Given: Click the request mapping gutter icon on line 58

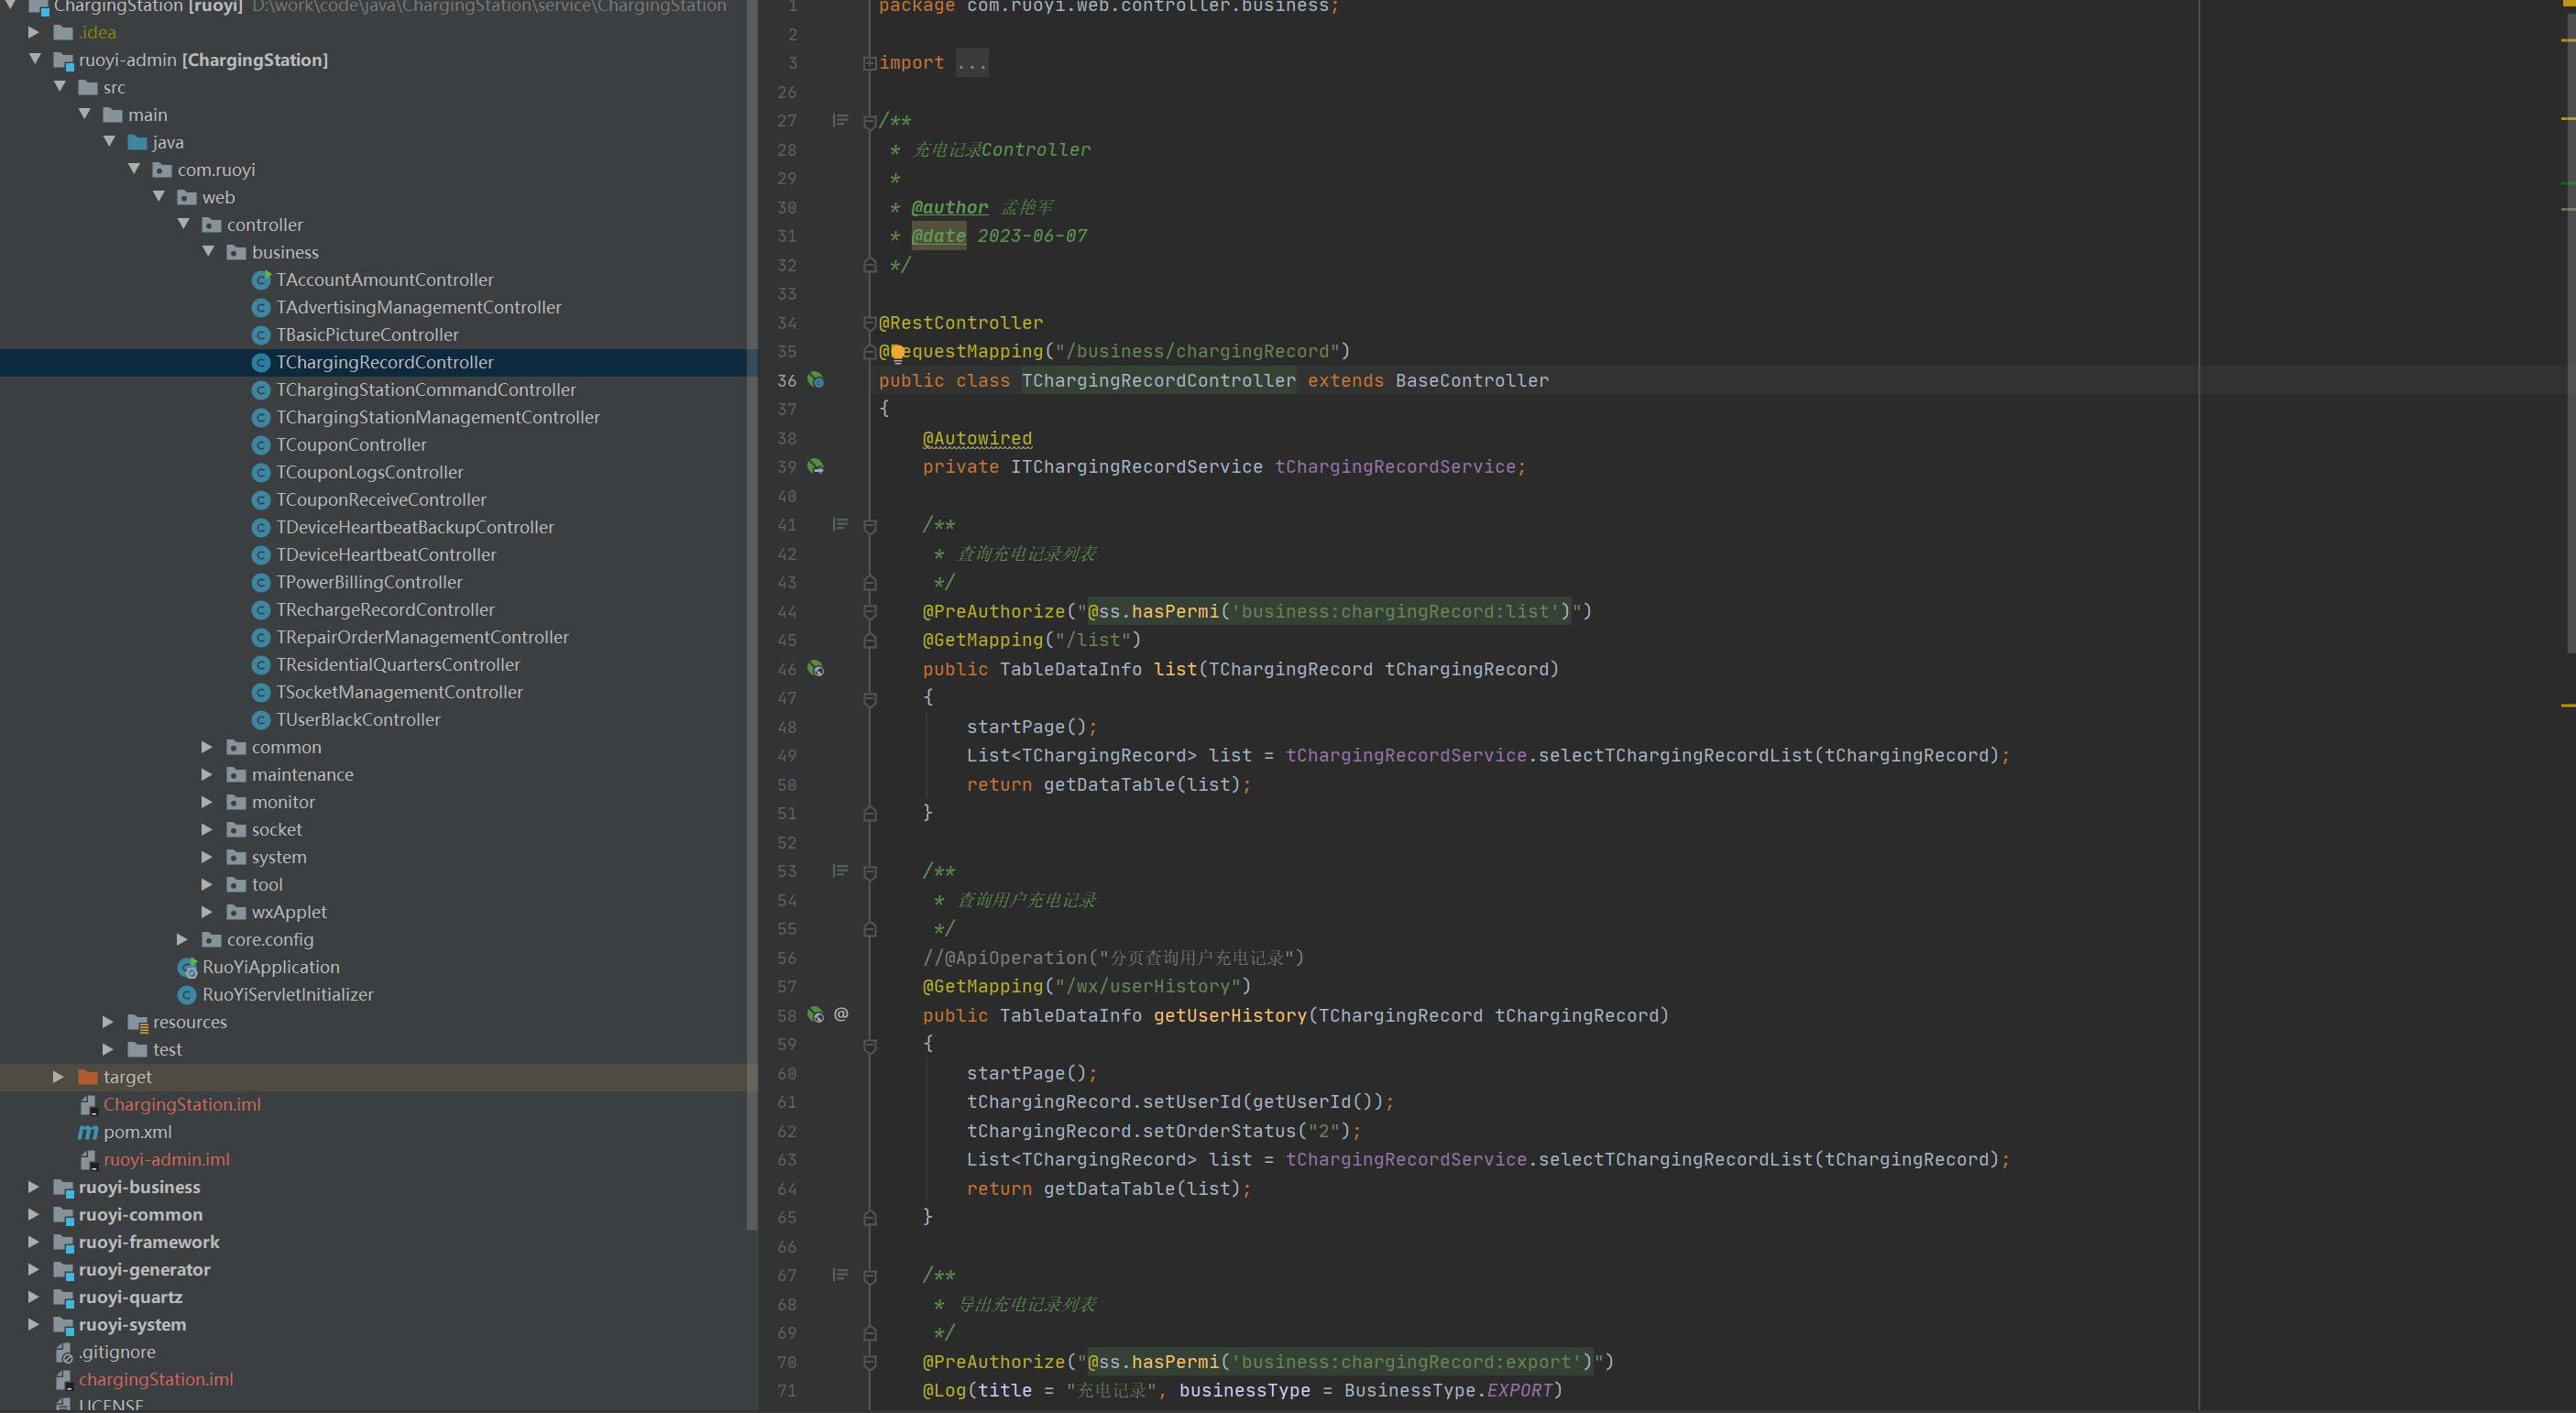Looking at the screenshot, I should [816, 1015].
